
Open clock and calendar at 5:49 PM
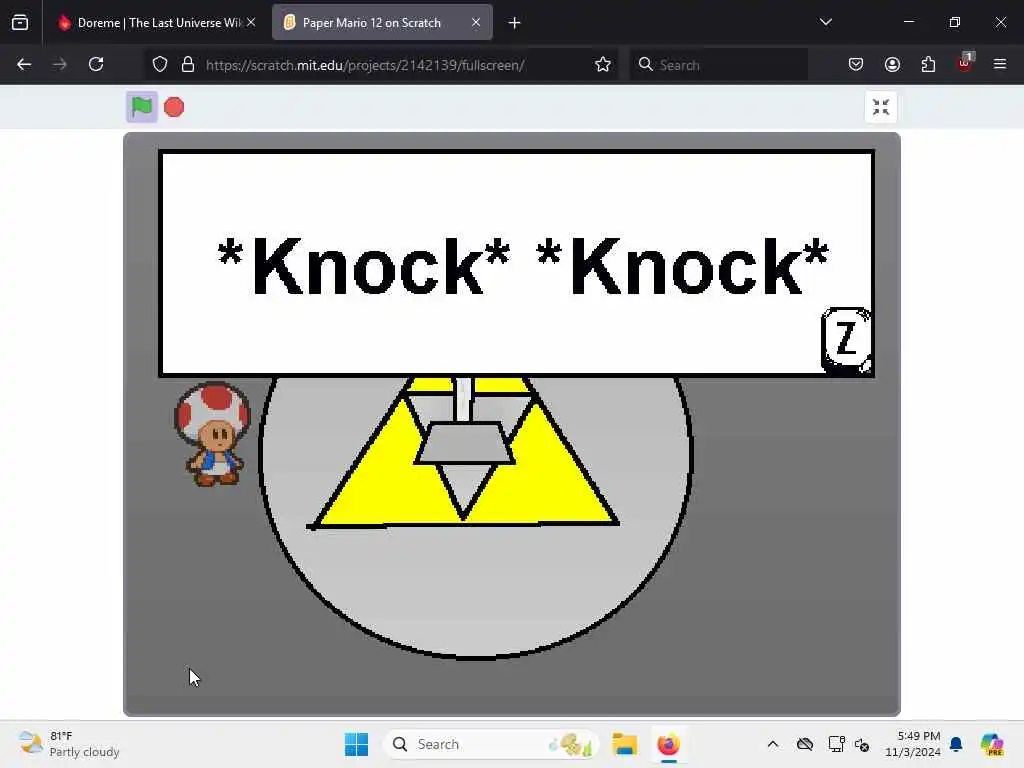click(913, 744)
